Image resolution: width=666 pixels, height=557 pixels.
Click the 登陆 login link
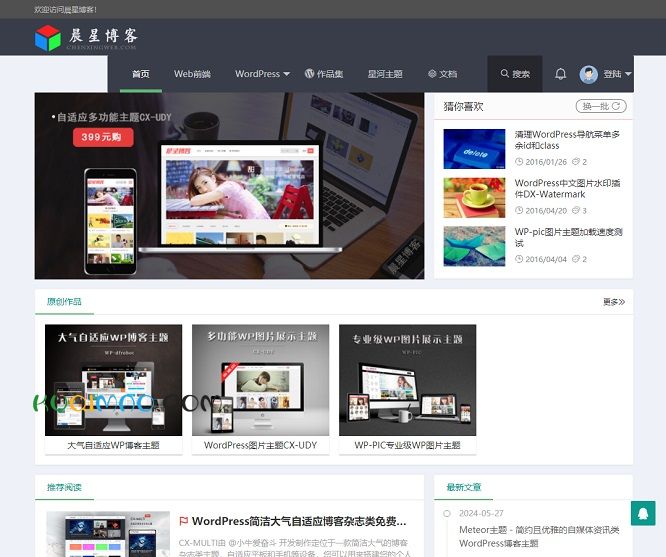click(x=612, y=74)
